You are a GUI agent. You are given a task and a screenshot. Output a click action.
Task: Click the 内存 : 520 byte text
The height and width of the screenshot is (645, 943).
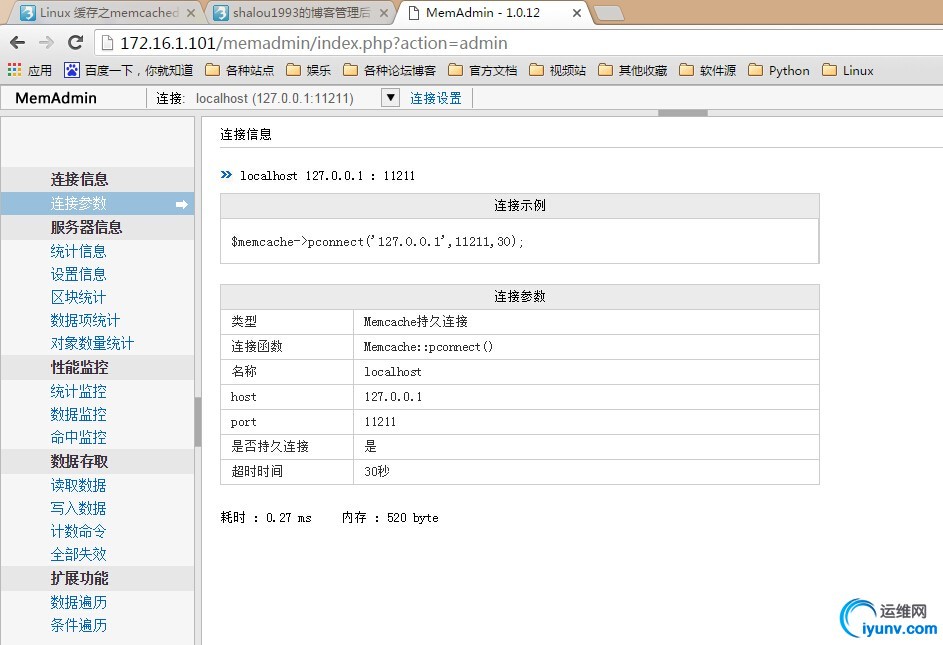tap(390, 517)
